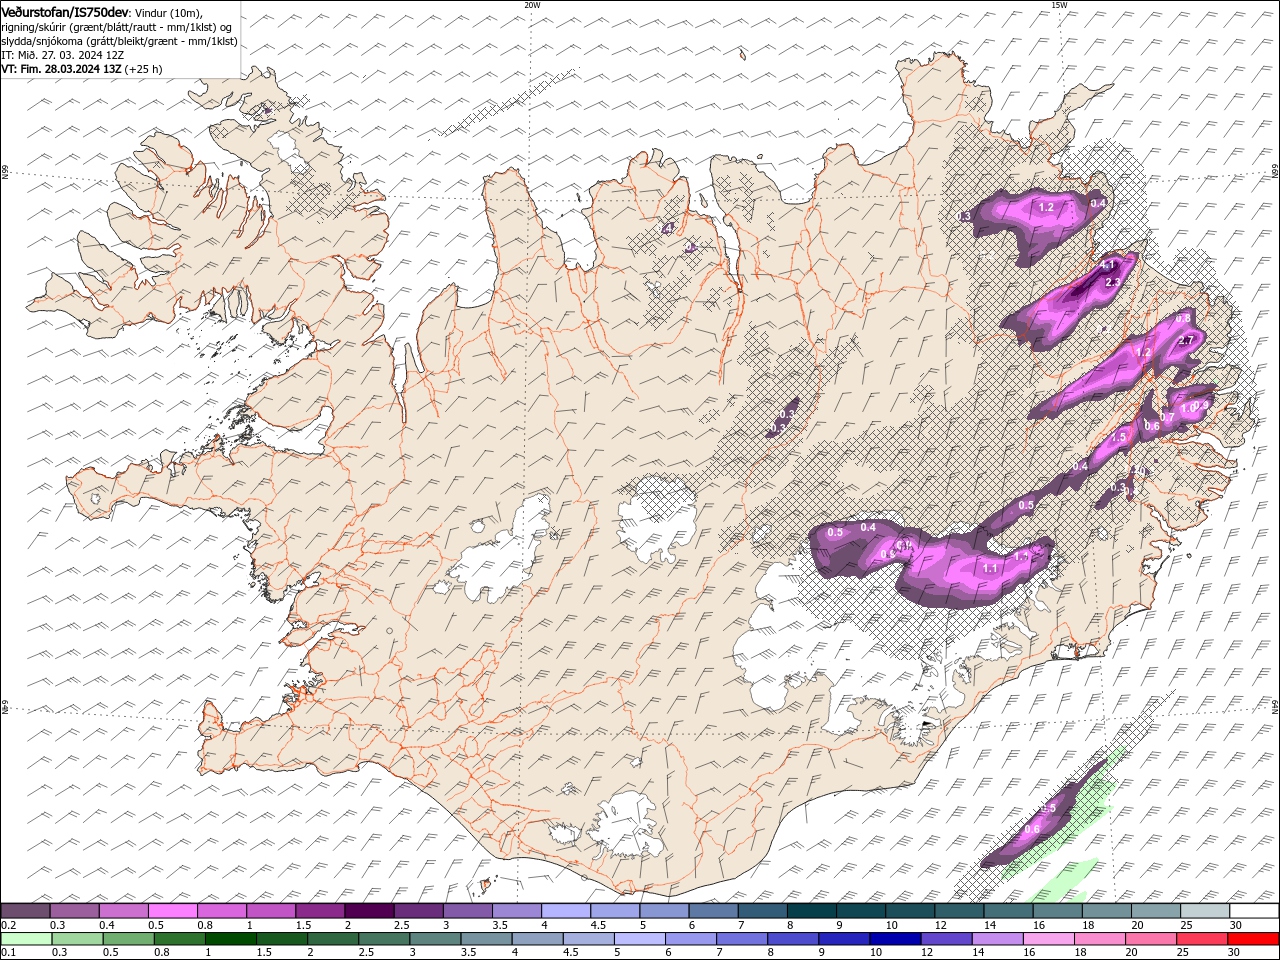This screenshot has width=1280, height=960.
Task: Click the '4.1' snowfall value on the map
Action: click(1108, 266)
